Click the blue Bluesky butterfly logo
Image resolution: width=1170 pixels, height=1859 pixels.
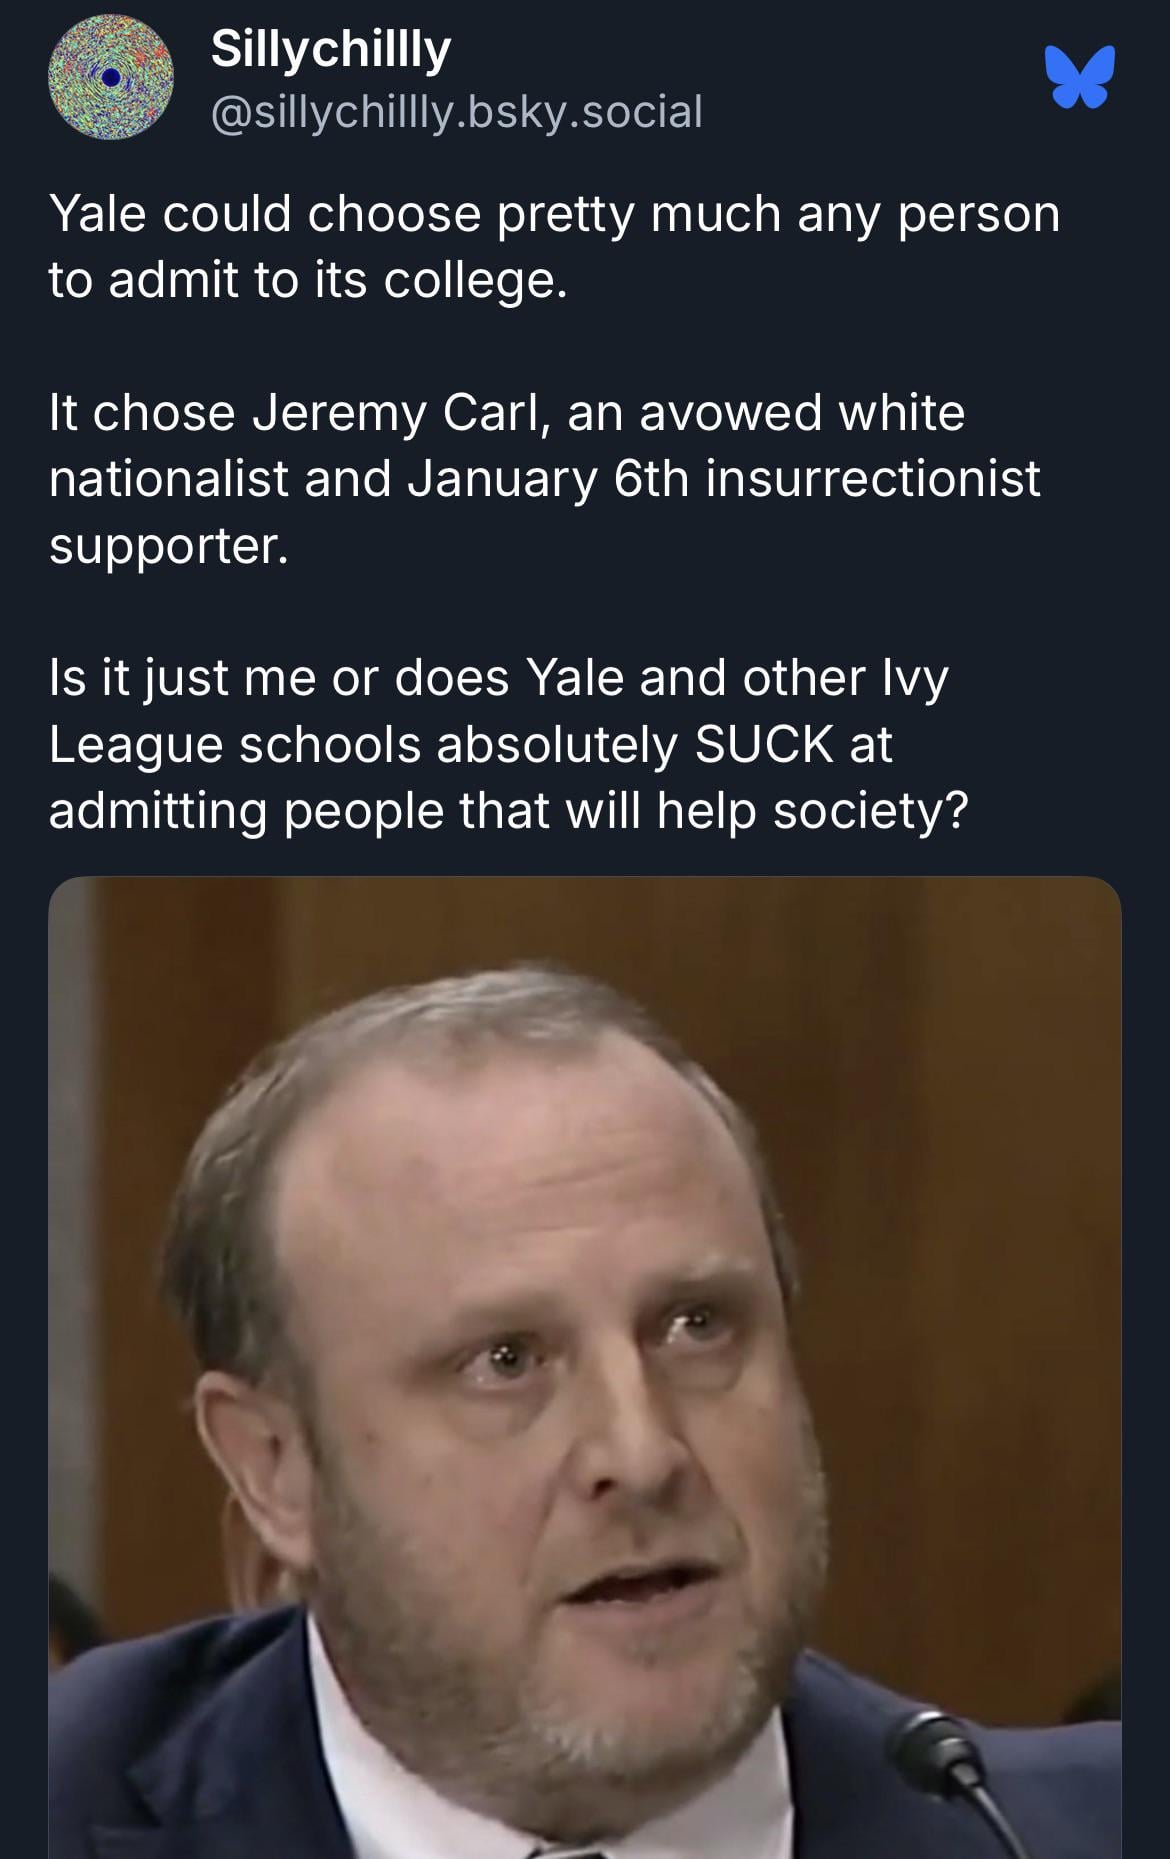click(x=1080, y=77)
